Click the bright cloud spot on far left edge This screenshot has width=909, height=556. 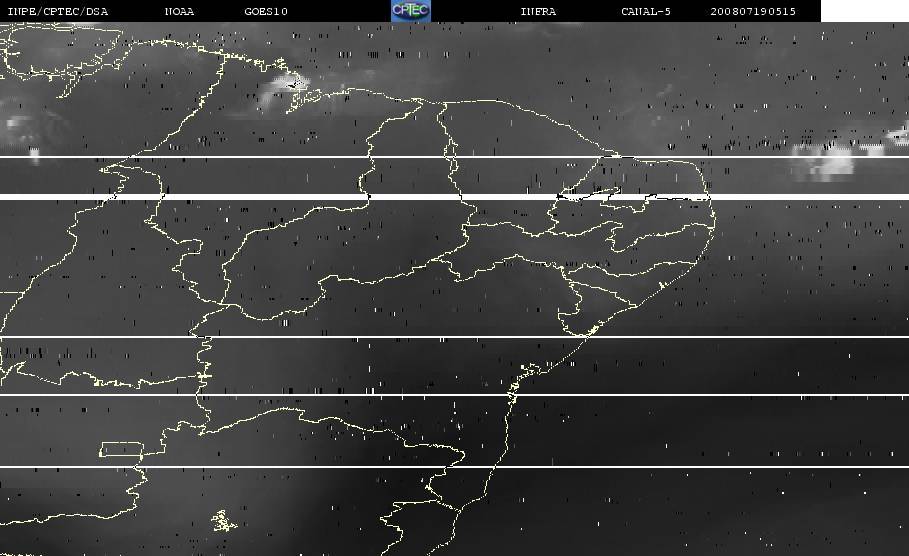click(x=18, y=126)
